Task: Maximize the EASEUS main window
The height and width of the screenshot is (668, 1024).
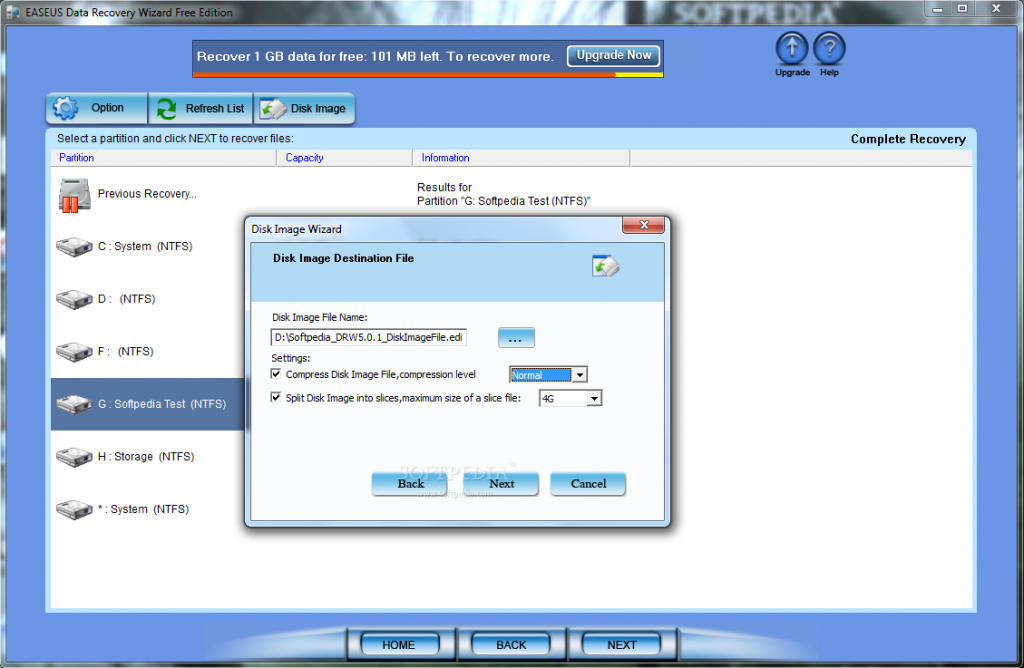Action: [x=962, y=9]
